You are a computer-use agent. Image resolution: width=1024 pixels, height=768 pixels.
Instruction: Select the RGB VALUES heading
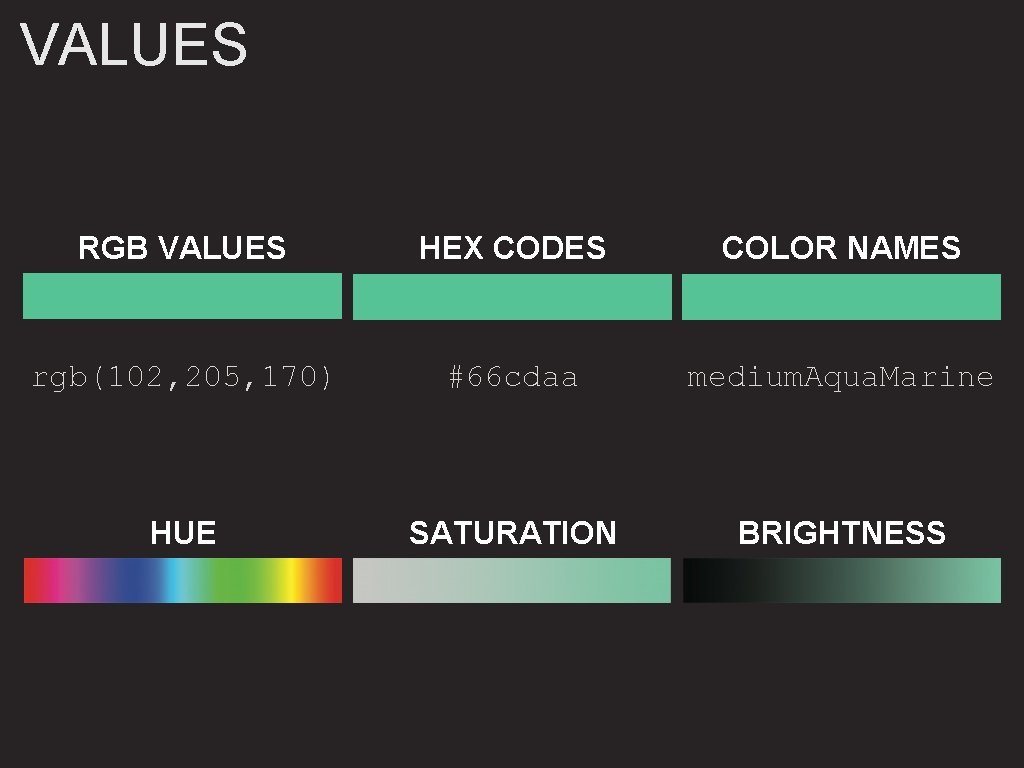182,248
